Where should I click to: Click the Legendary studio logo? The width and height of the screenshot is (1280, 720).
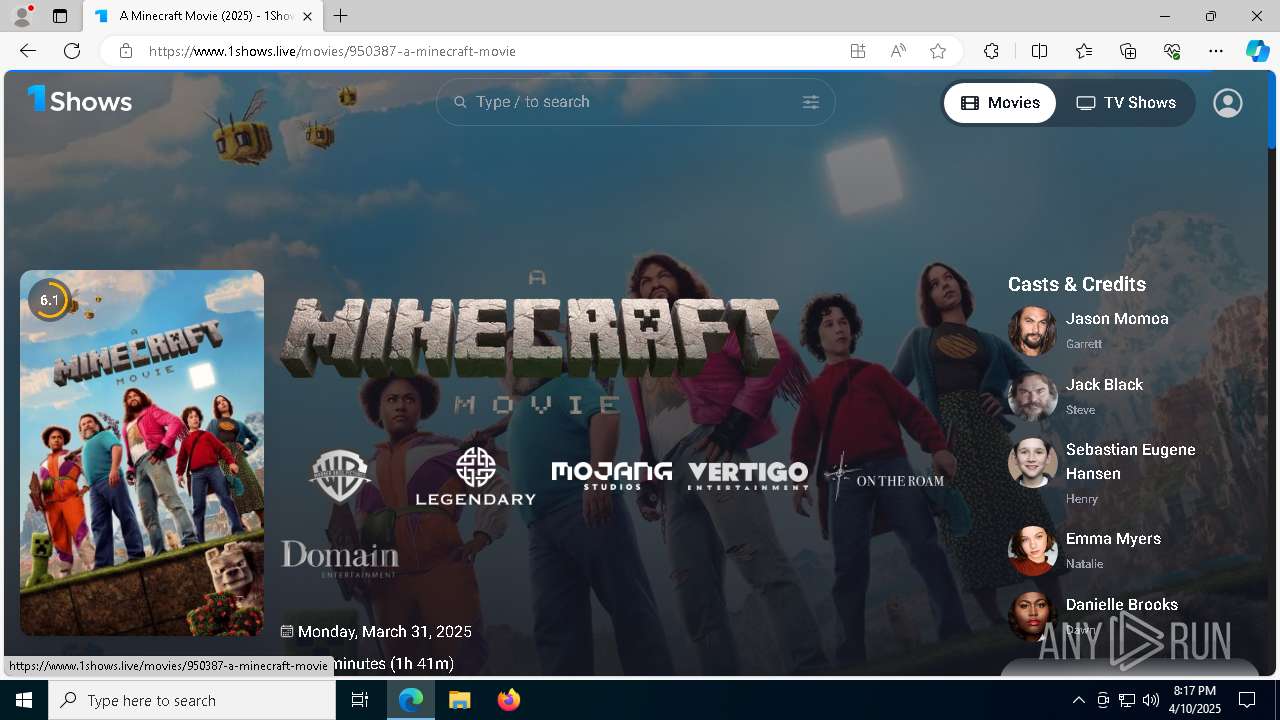(475, 476)
